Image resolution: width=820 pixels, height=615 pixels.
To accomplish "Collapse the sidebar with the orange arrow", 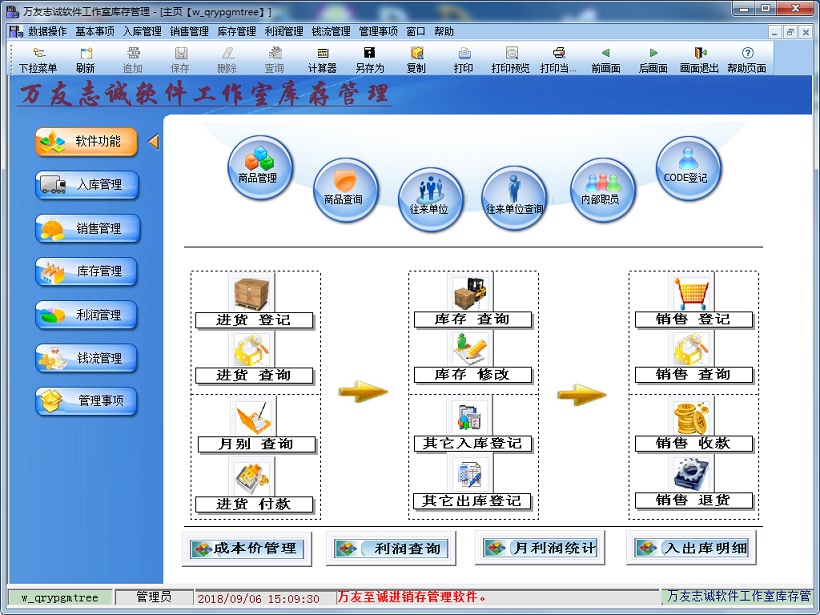I will point(153,142).
